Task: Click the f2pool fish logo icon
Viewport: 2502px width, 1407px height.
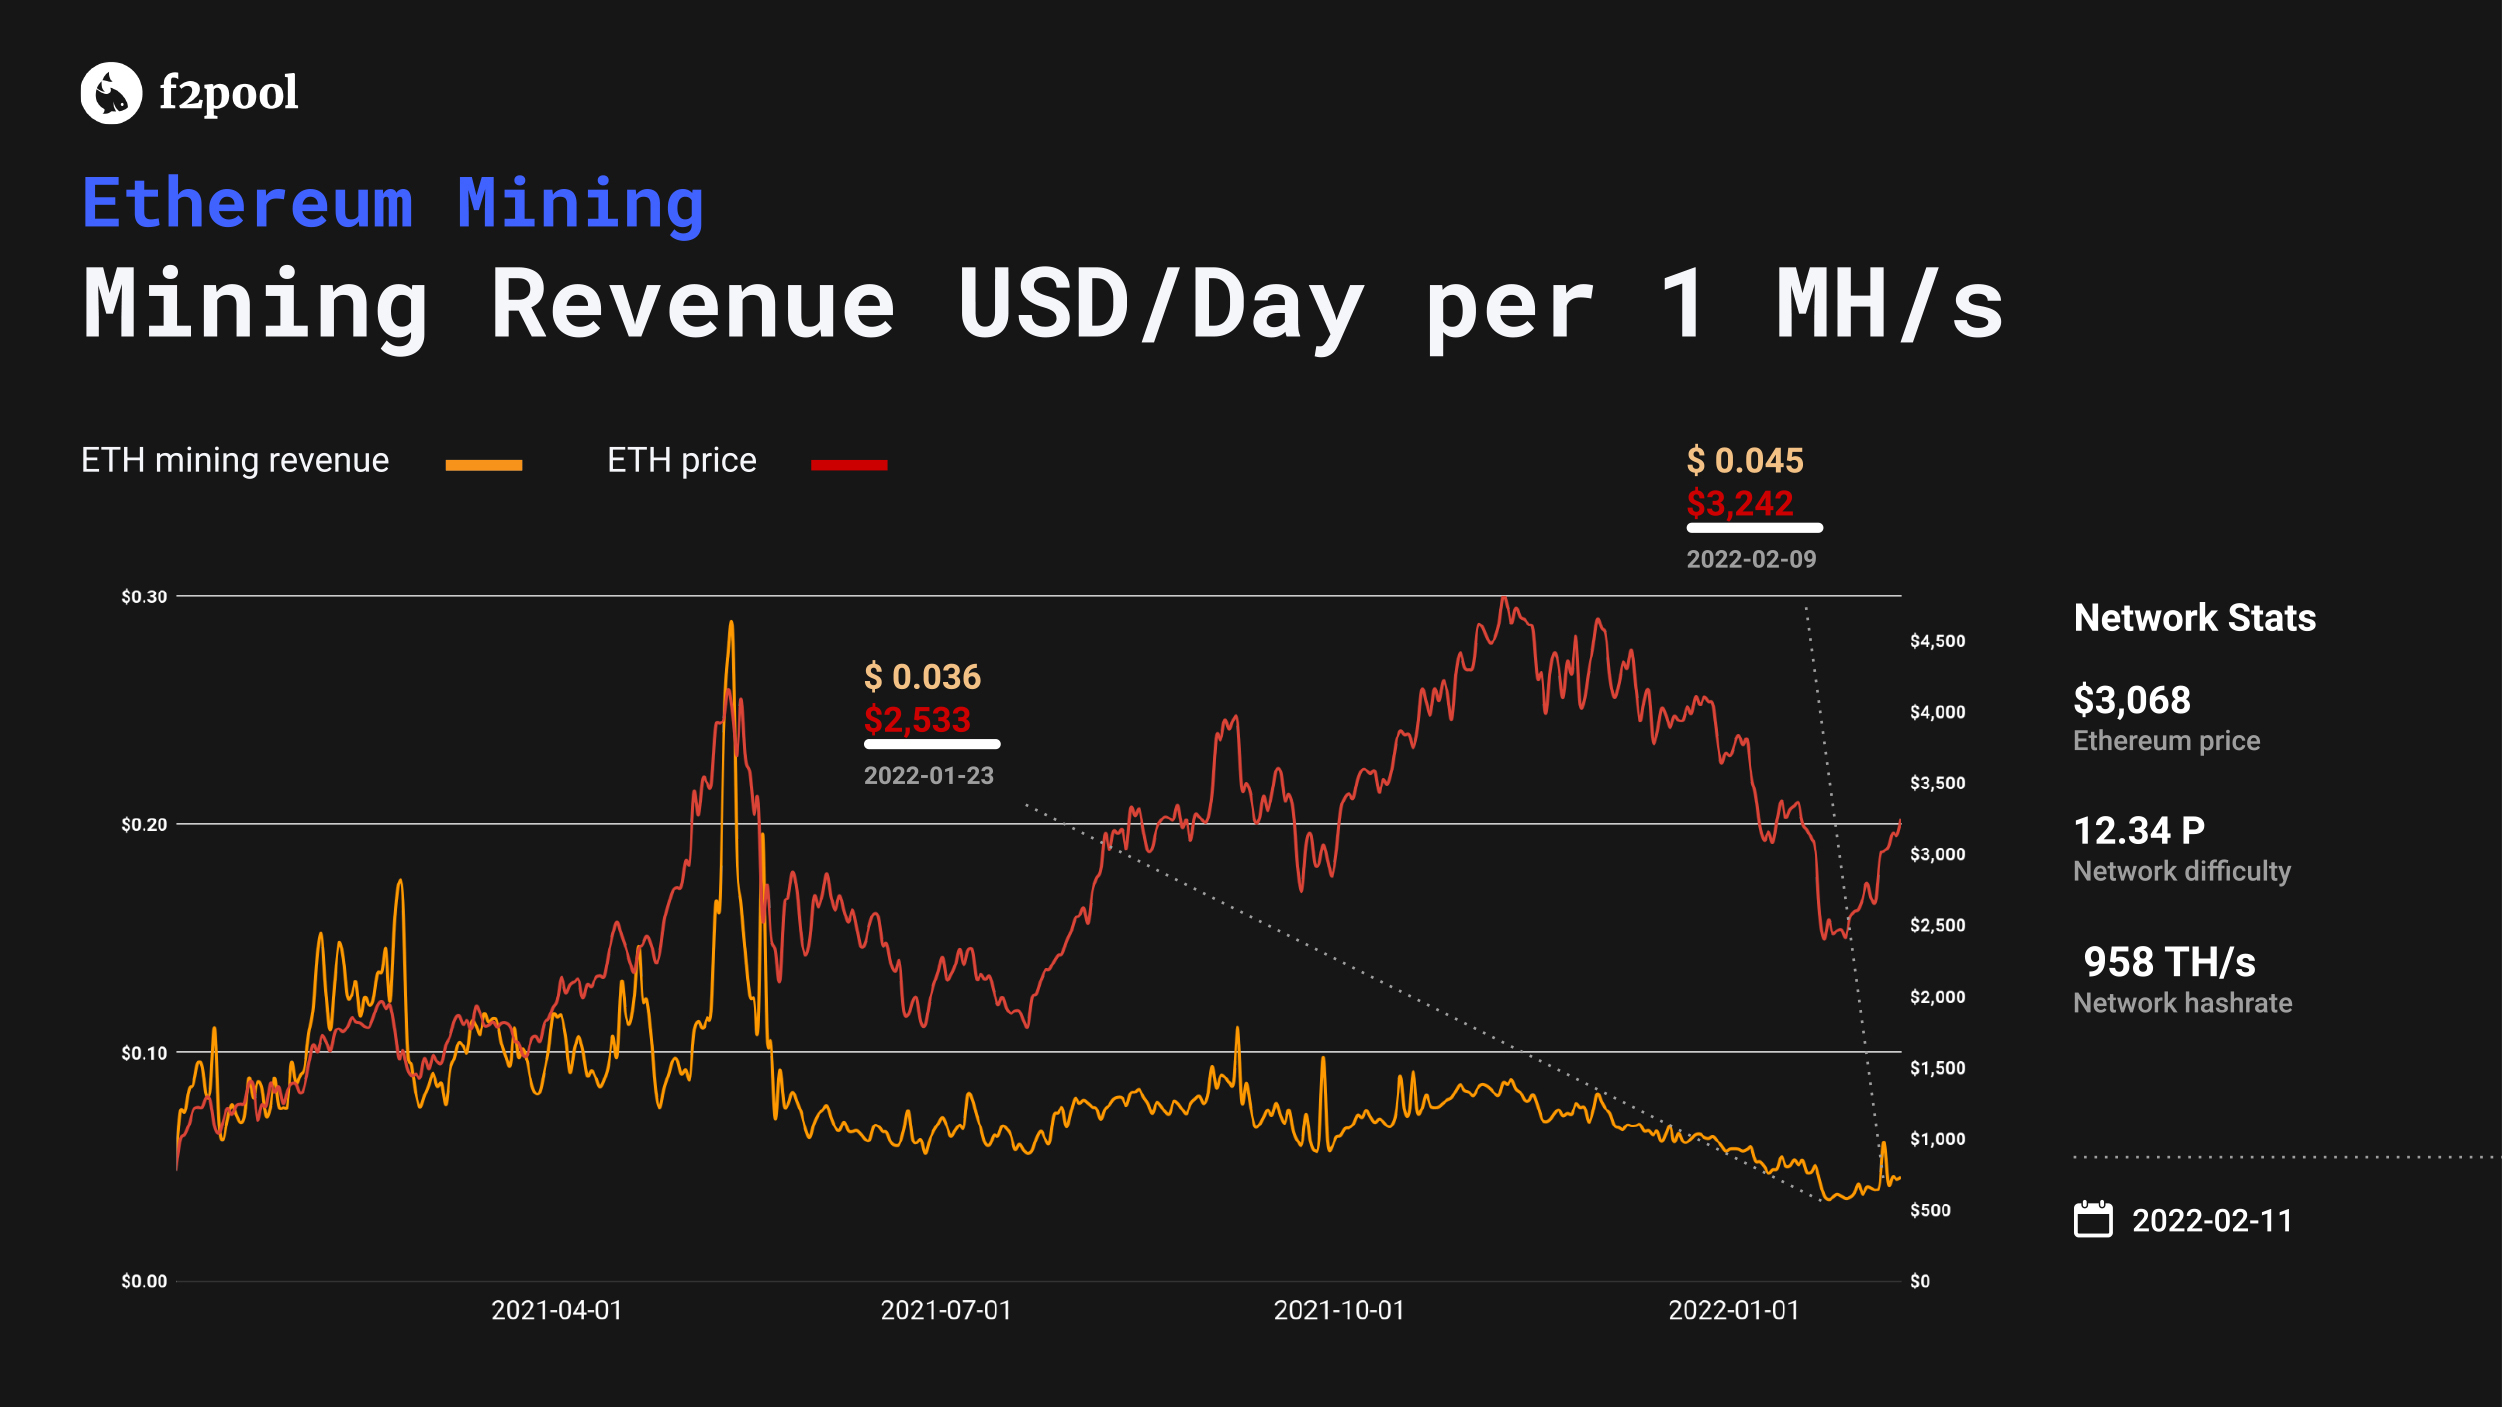Action: point(111,93)
